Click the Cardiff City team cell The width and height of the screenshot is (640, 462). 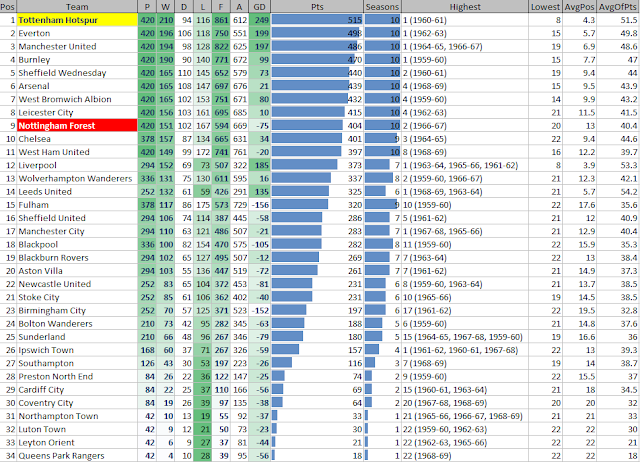click(77, 389)
